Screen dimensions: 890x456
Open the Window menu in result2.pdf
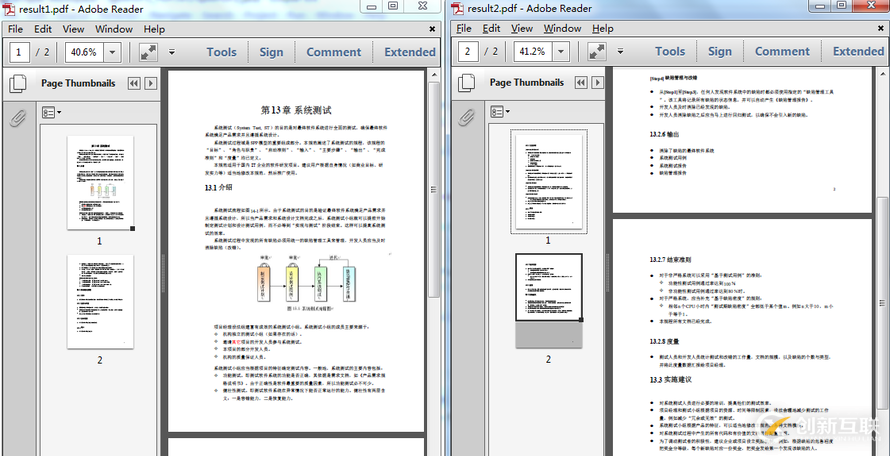tap(562, 29)
